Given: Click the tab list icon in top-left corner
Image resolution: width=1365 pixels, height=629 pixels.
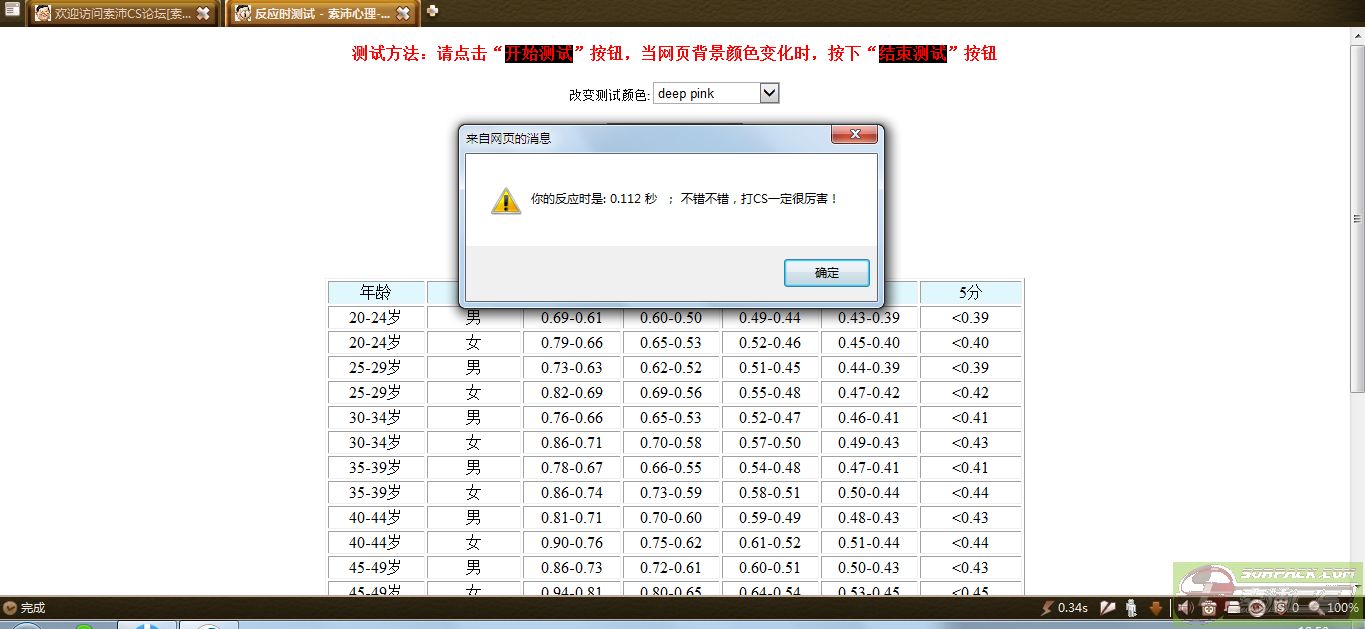Looking at the screenshot, I should 12,11.
